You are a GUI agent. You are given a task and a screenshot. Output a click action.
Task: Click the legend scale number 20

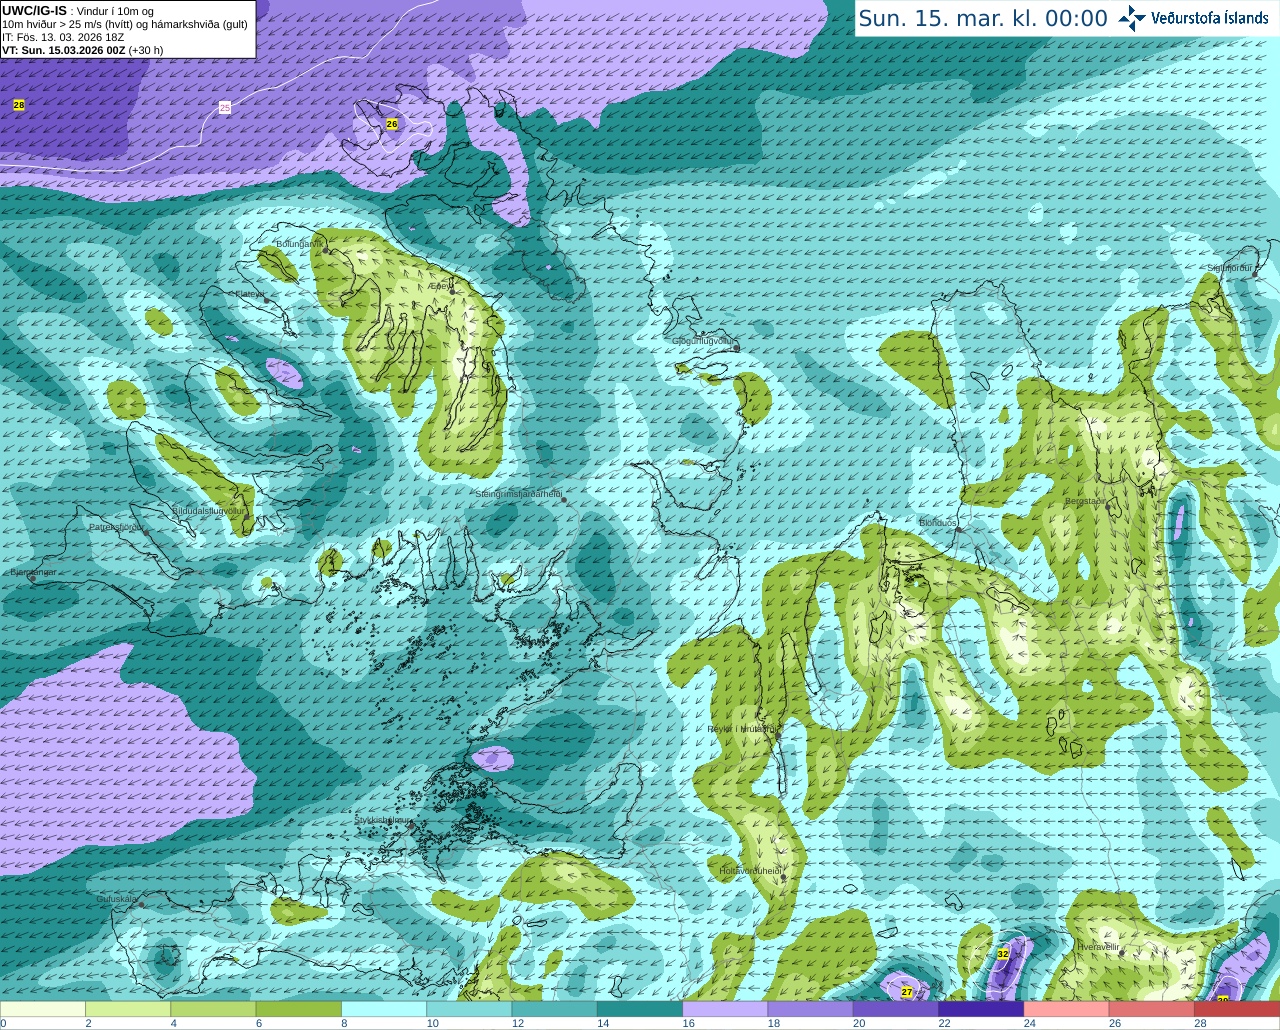coord(859,1023)
